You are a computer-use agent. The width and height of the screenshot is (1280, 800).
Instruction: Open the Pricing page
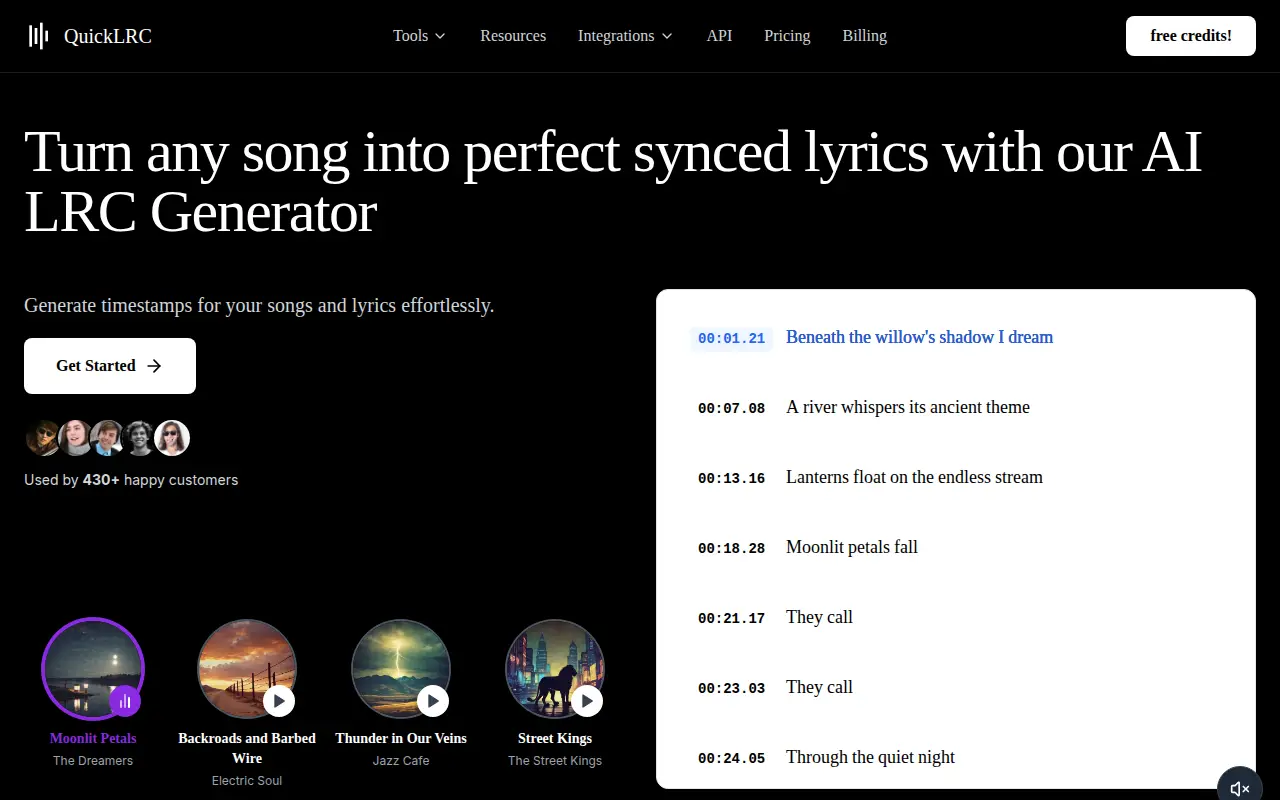point(787,36)
